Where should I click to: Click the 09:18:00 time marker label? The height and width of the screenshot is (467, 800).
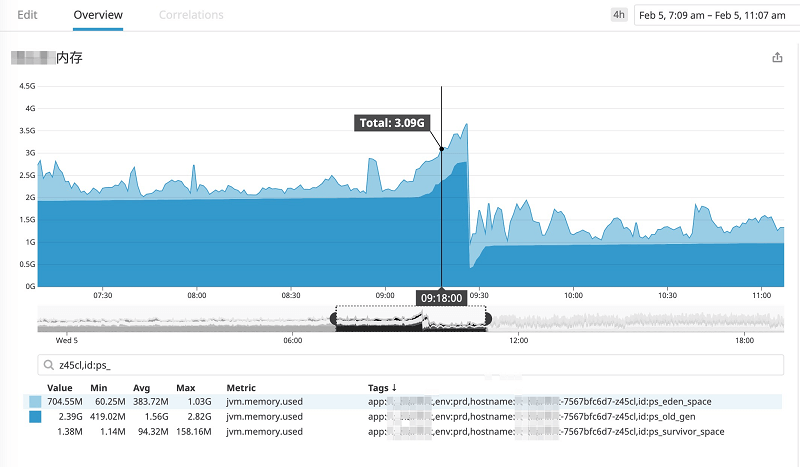click(x=441, y=298)
